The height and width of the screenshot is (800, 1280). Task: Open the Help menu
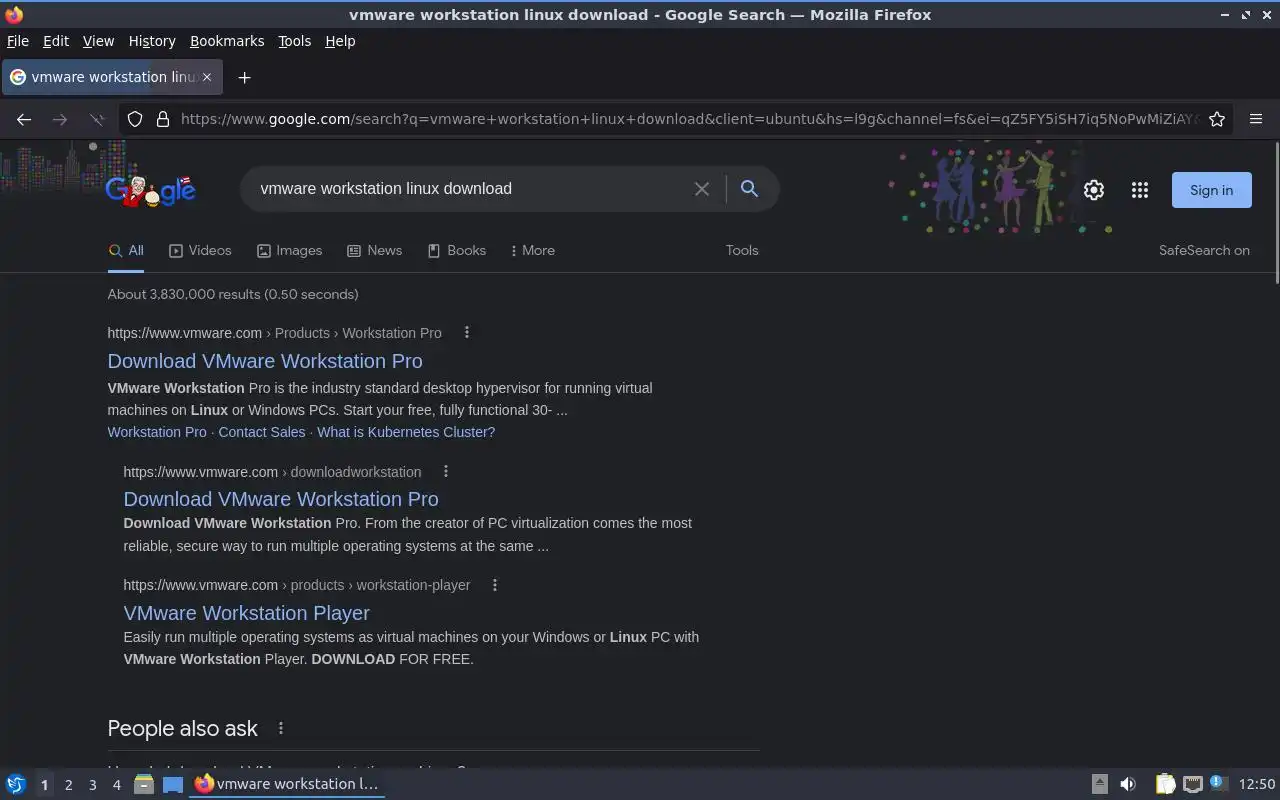pyautogui.click(x=340, y=41)
